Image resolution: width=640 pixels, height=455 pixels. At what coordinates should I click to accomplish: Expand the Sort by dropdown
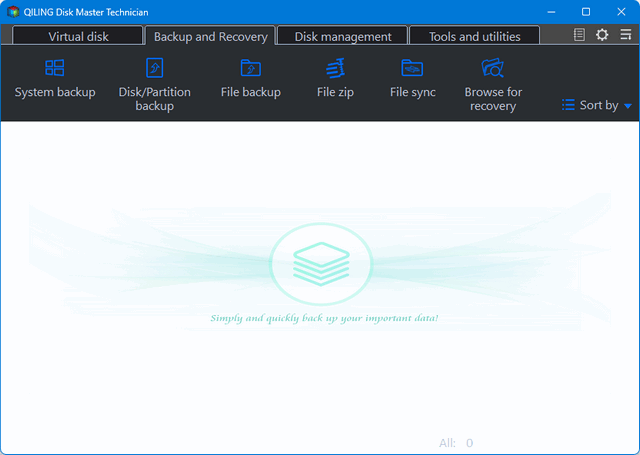[597, 105]
